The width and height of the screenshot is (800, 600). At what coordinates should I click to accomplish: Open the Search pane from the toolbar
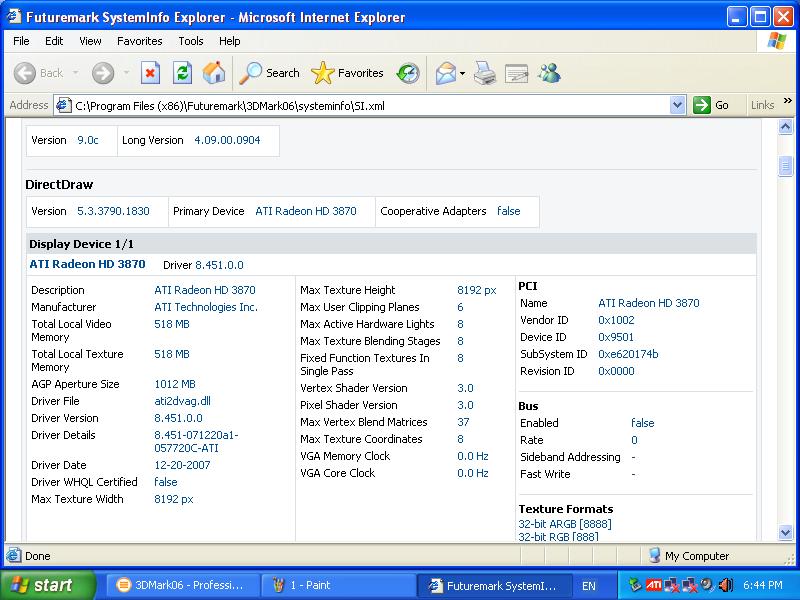(x=270, y=73)
